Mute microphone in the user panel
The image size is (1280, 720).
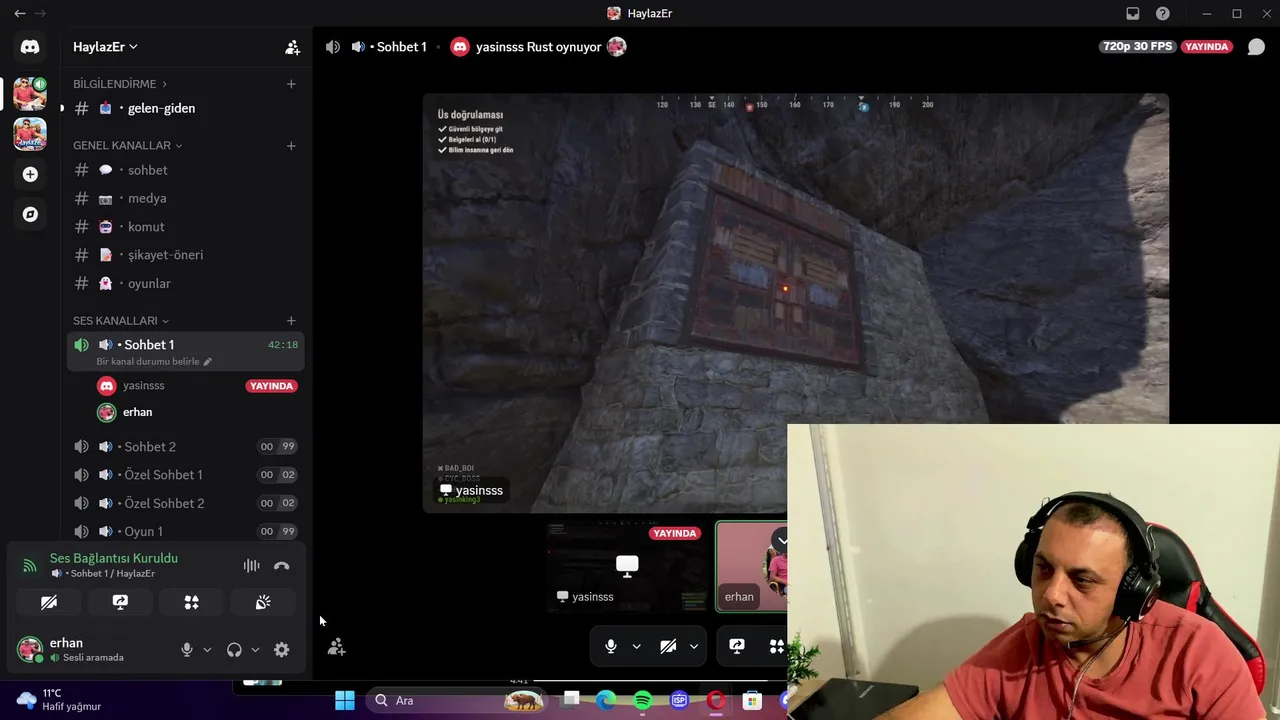[x=186, y=650]
